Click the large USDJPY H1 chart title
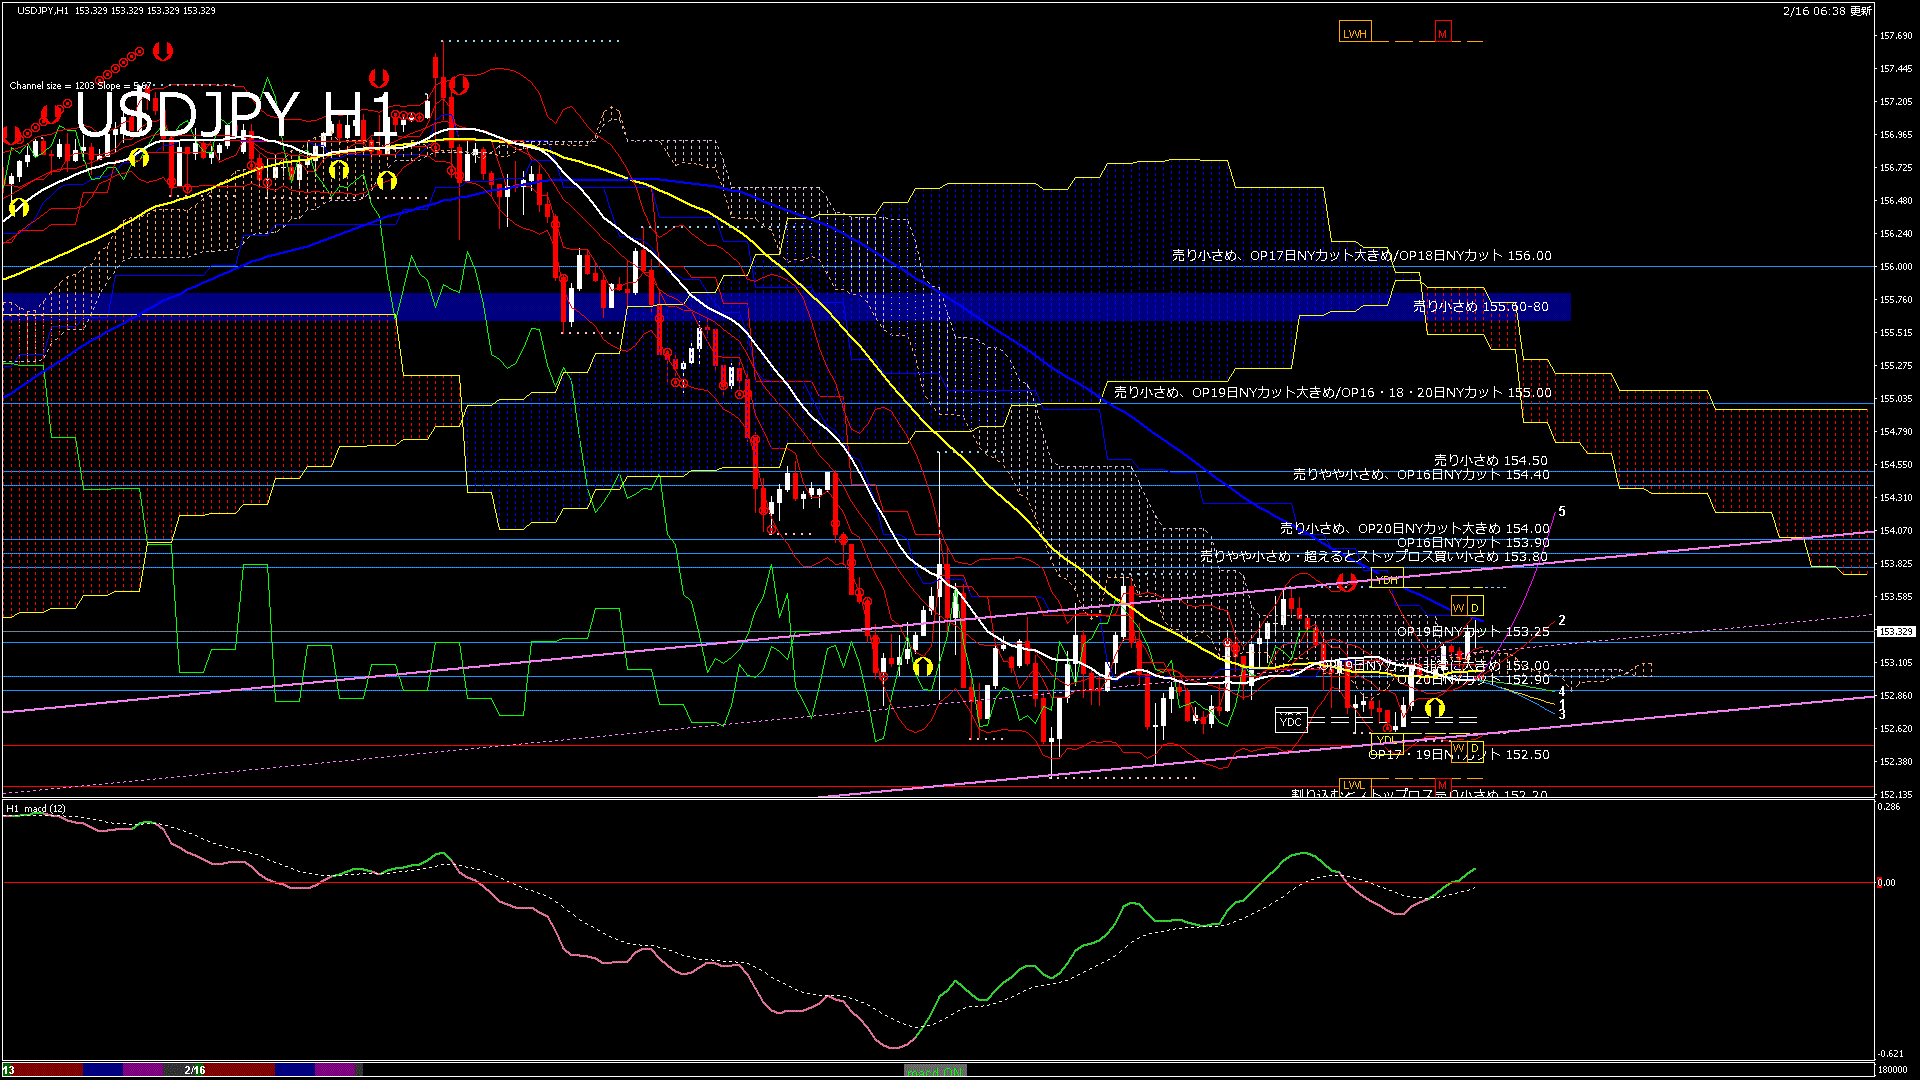The width and height of the screenshot is (1920, 1080). (x=235, y=115)
